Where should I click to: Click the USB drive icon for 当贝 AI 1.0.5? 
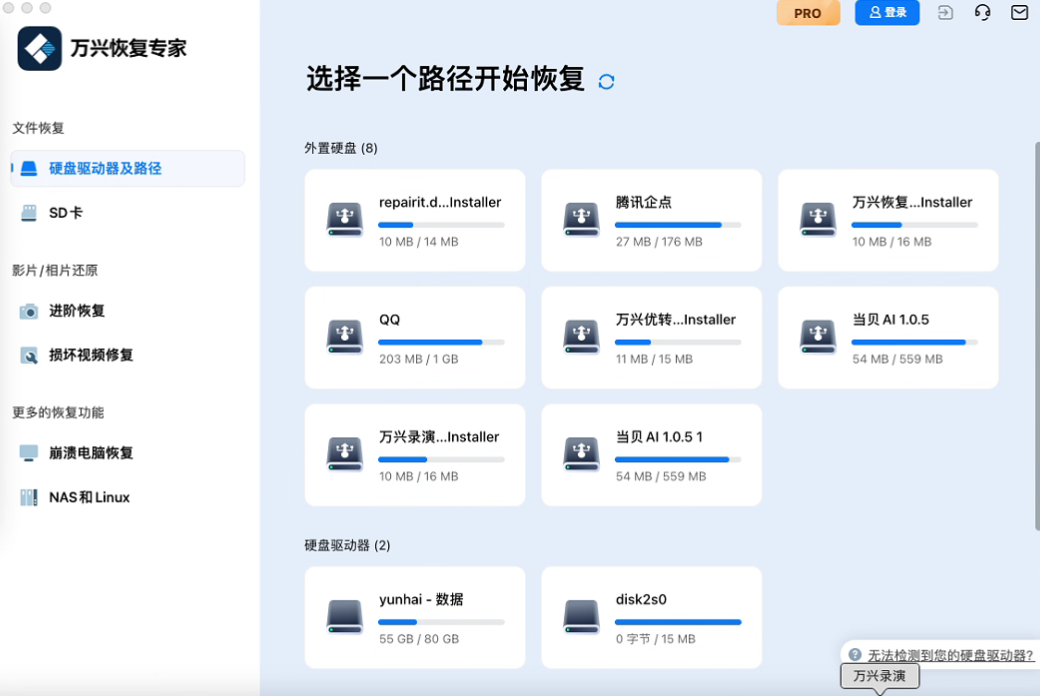point(818,337)
